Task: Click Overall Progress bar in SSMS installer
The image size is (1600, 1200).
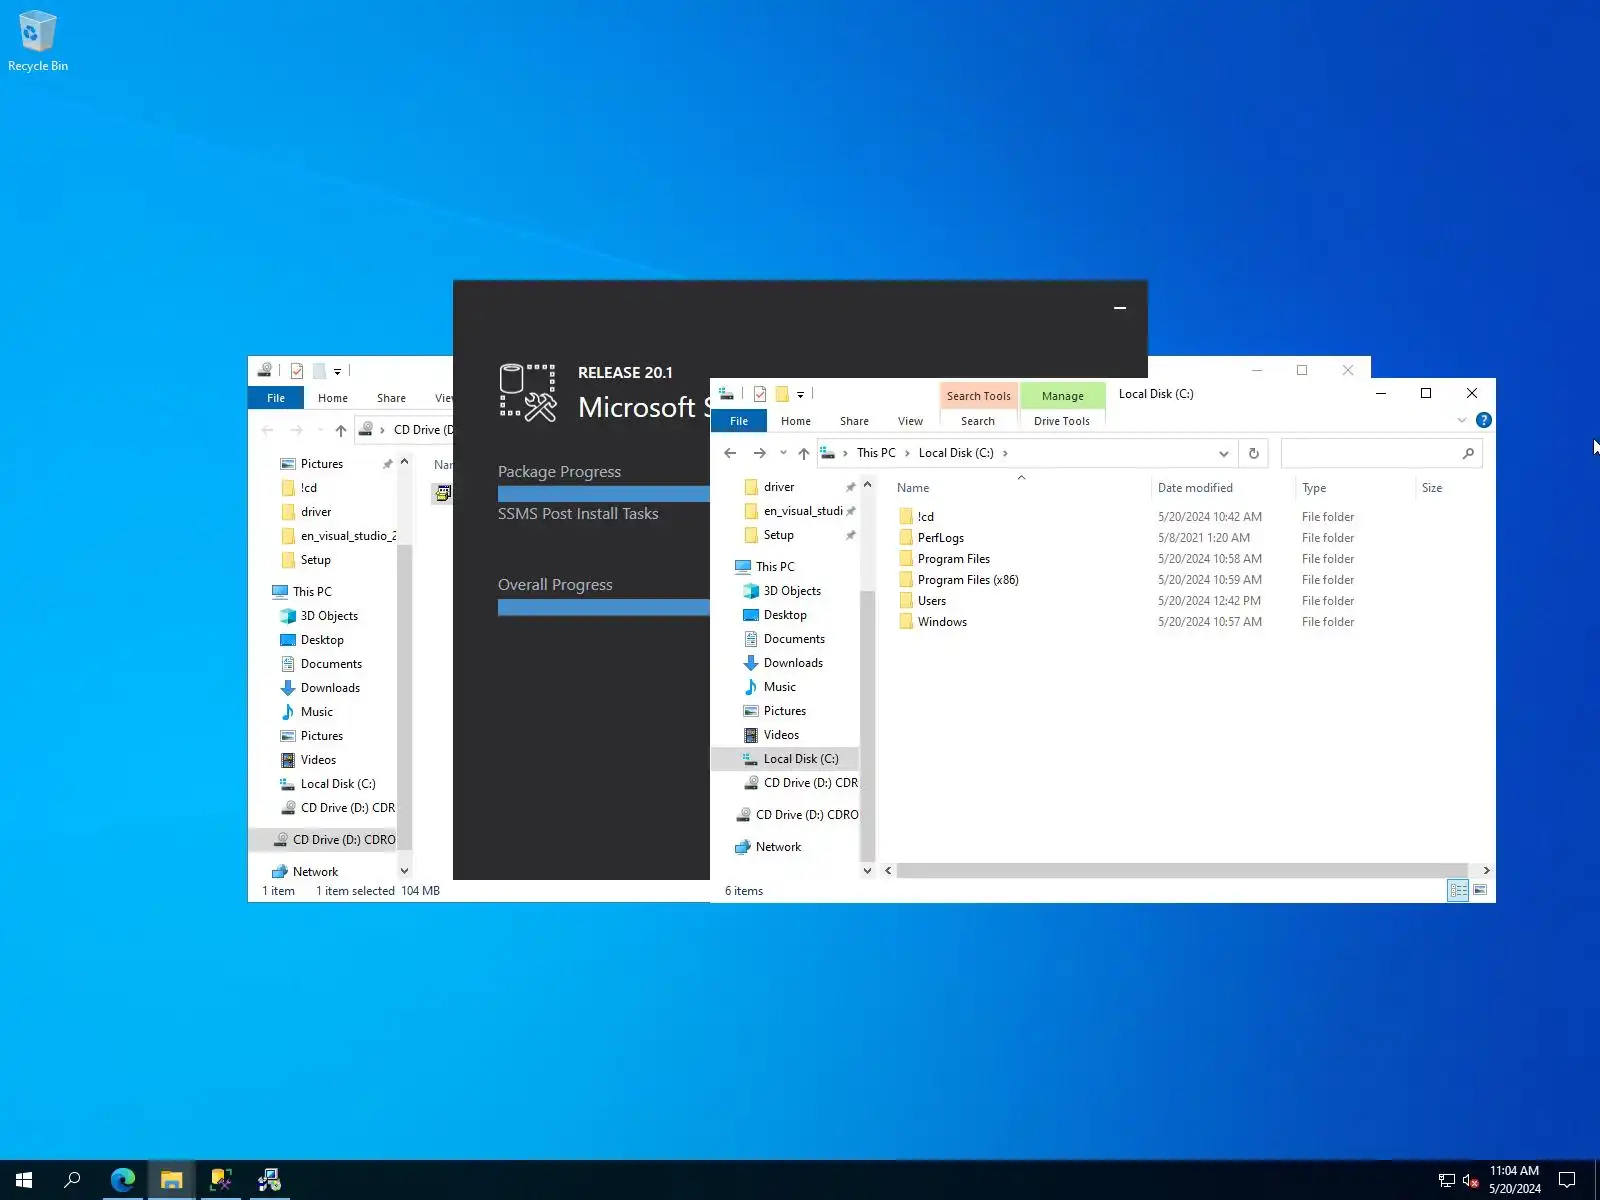Action: (604, 607)
